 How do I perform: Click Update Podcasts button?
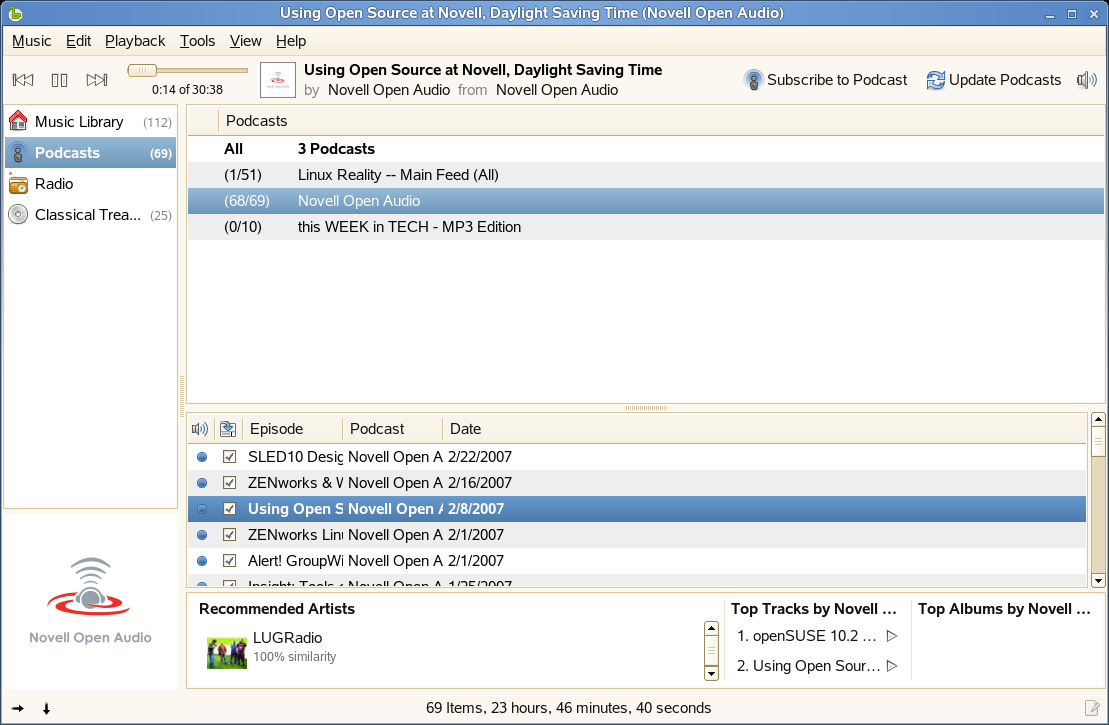click(x=994, y=80)
